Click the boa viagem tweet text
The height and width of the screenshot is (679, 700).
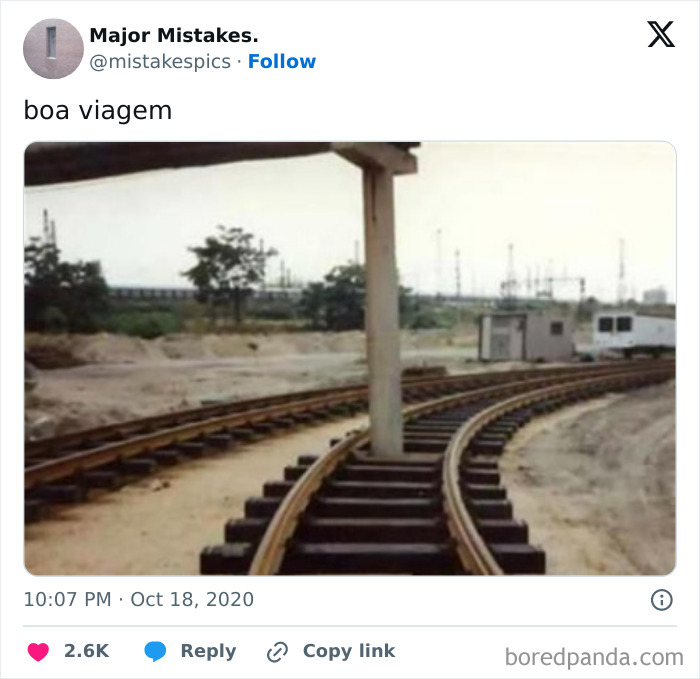[x=98, y=110]
